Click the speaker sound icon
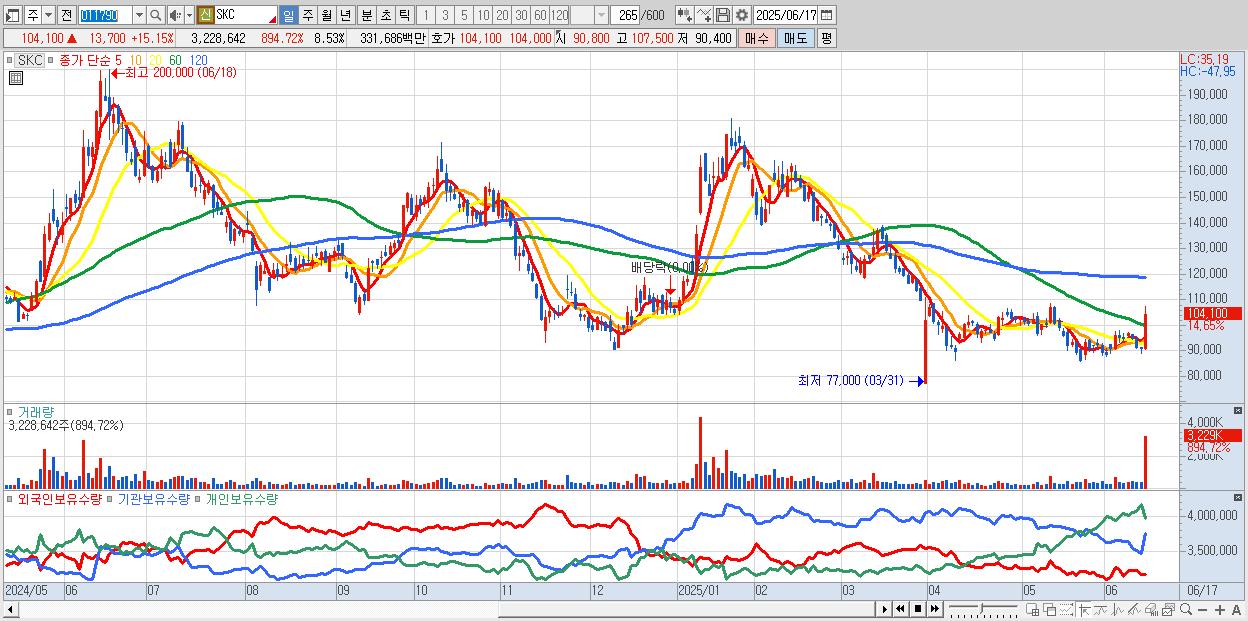The height and width of the screenshot is (621, 1248). click(x=175, y=15)
